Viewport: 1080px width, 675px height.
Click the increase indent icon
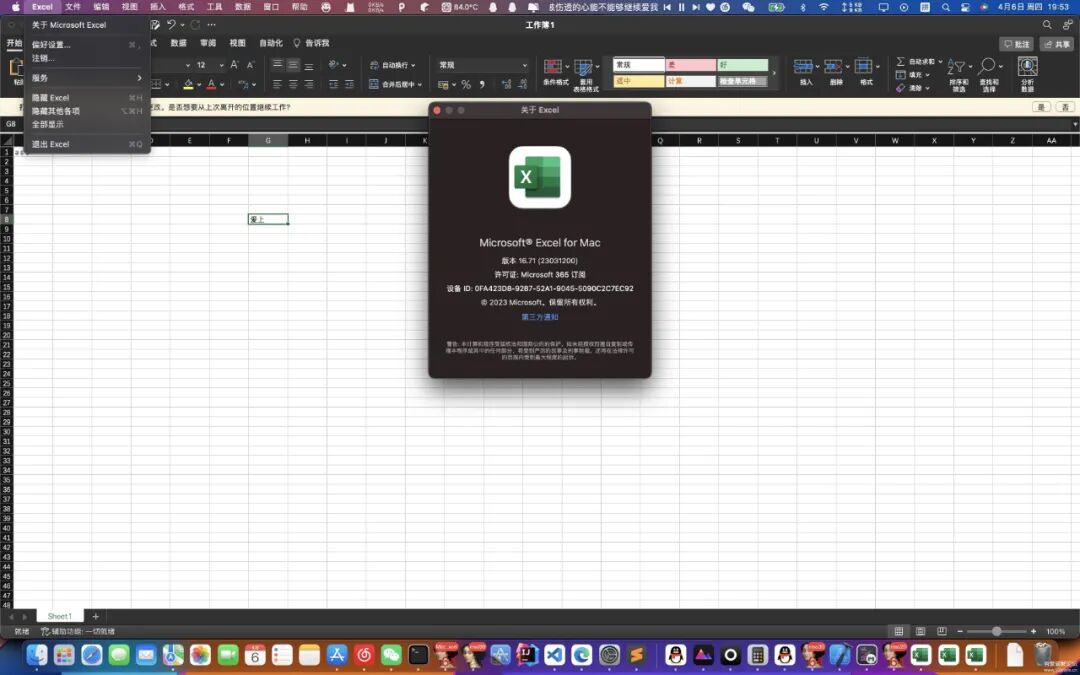coord(349,85)
